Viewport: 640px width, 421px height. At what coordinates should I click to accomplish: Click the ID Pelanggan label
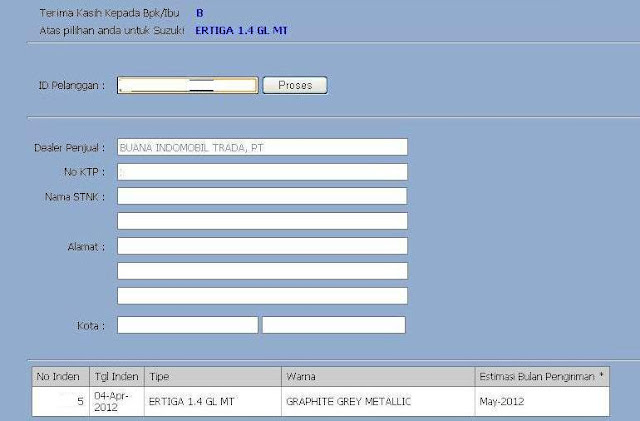pos(71,85)
